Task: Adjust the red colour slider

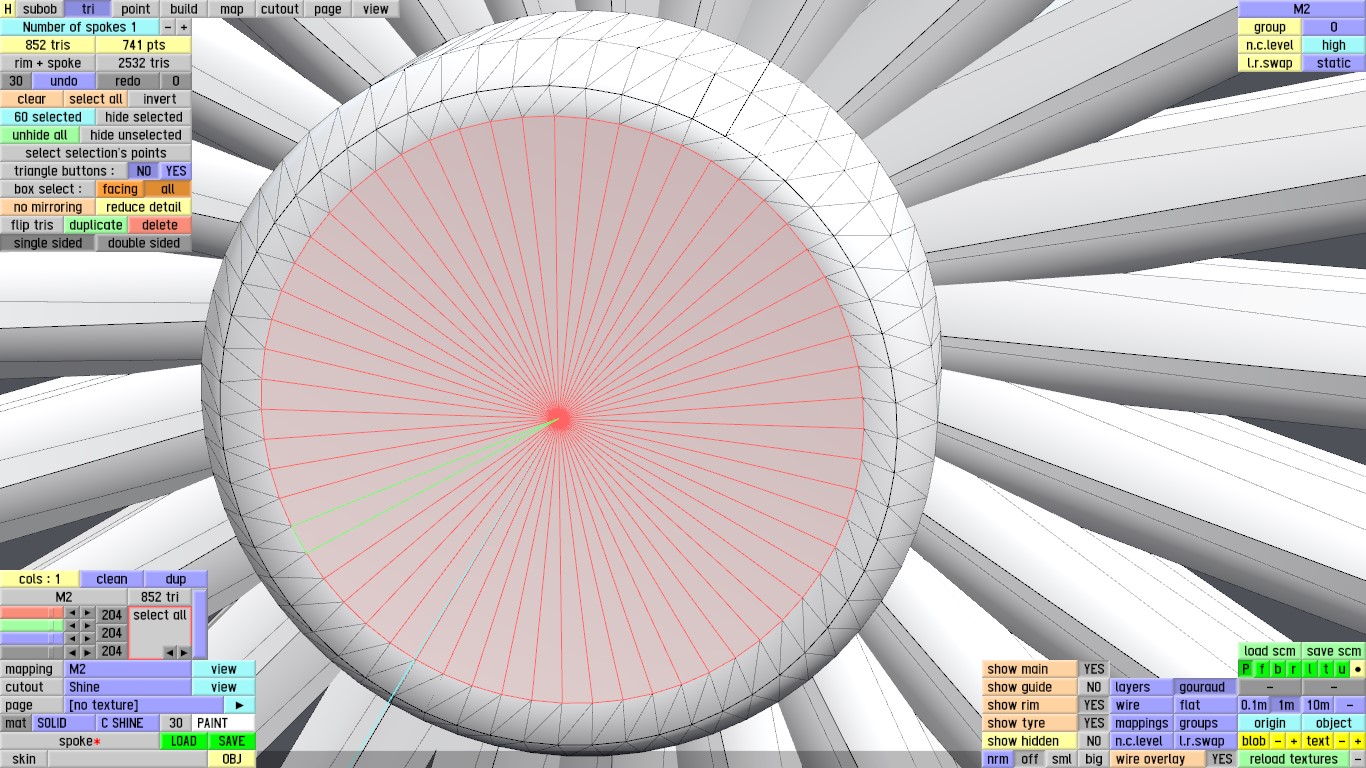Action: (32, 613)
